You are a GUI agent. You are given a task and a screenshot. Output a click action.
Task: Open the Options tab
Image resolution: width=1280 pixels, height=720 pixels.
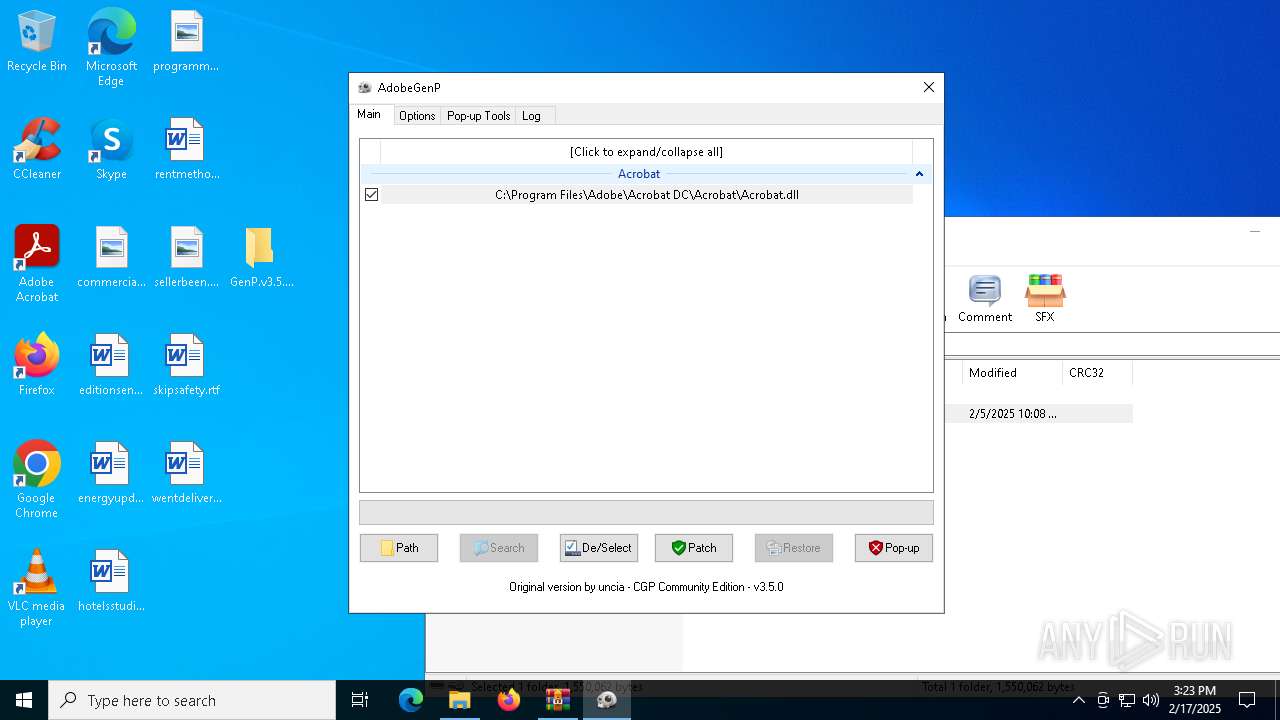(417, 116)
